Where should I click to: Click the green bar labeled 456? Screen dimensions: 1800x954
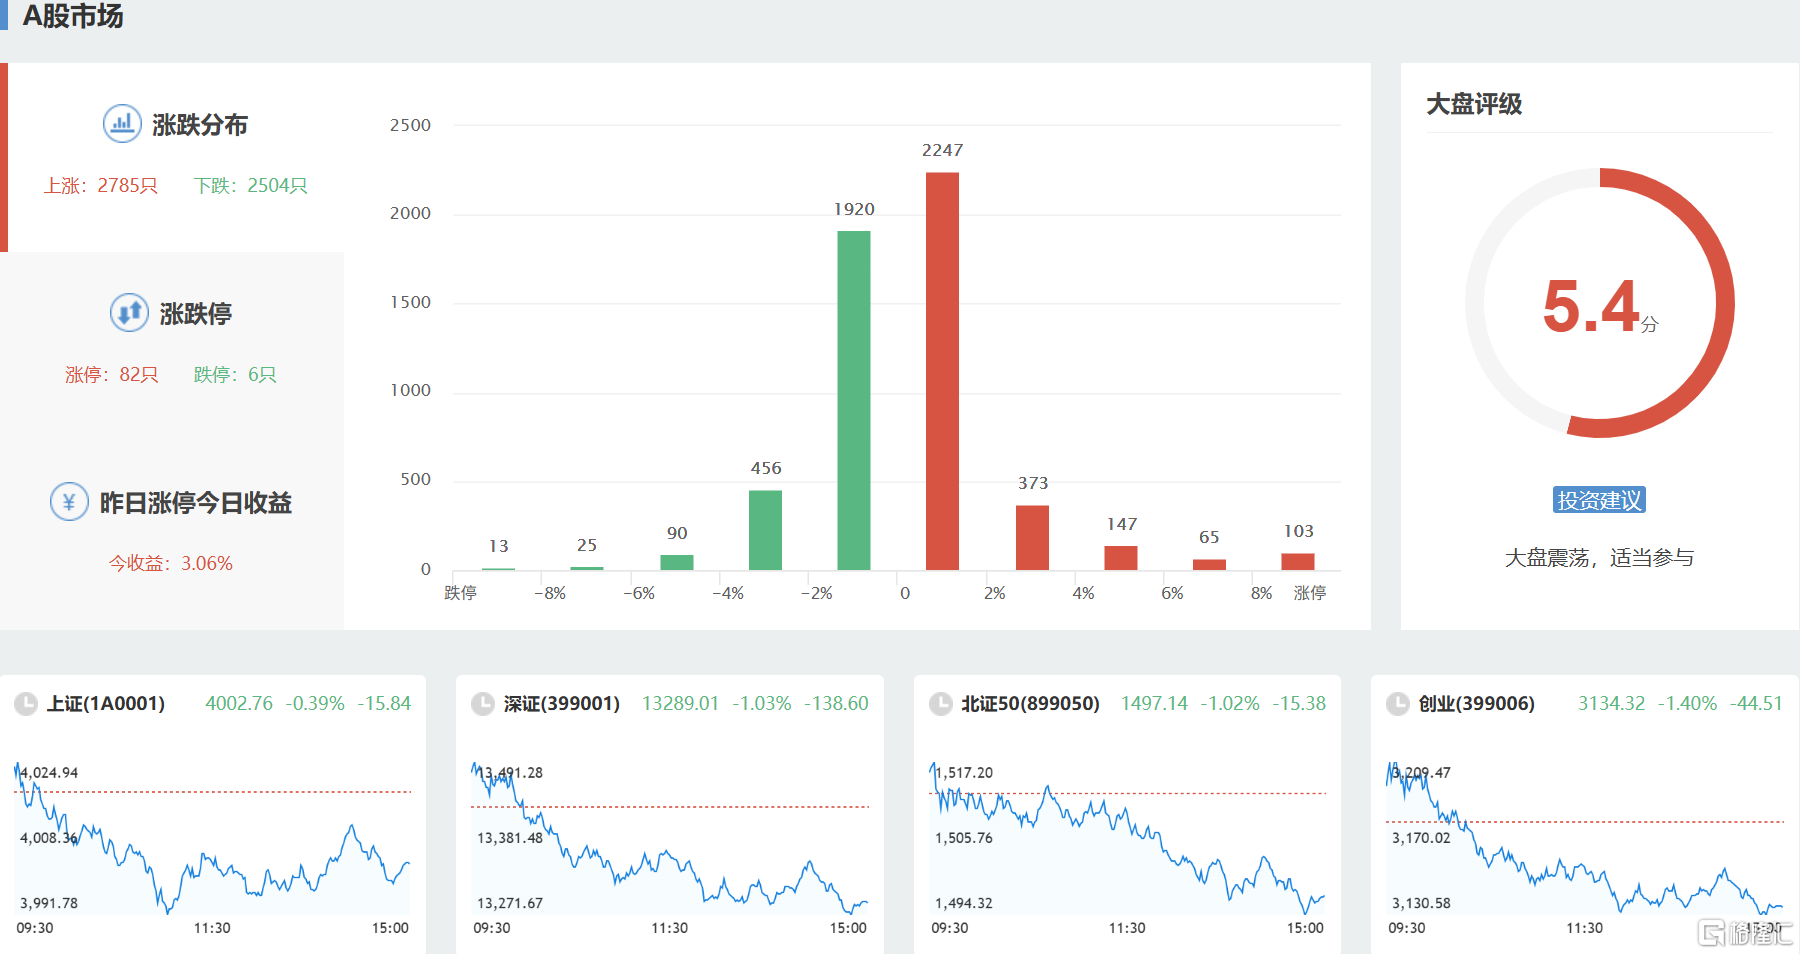pyautogui.click(x=765, y=530)
